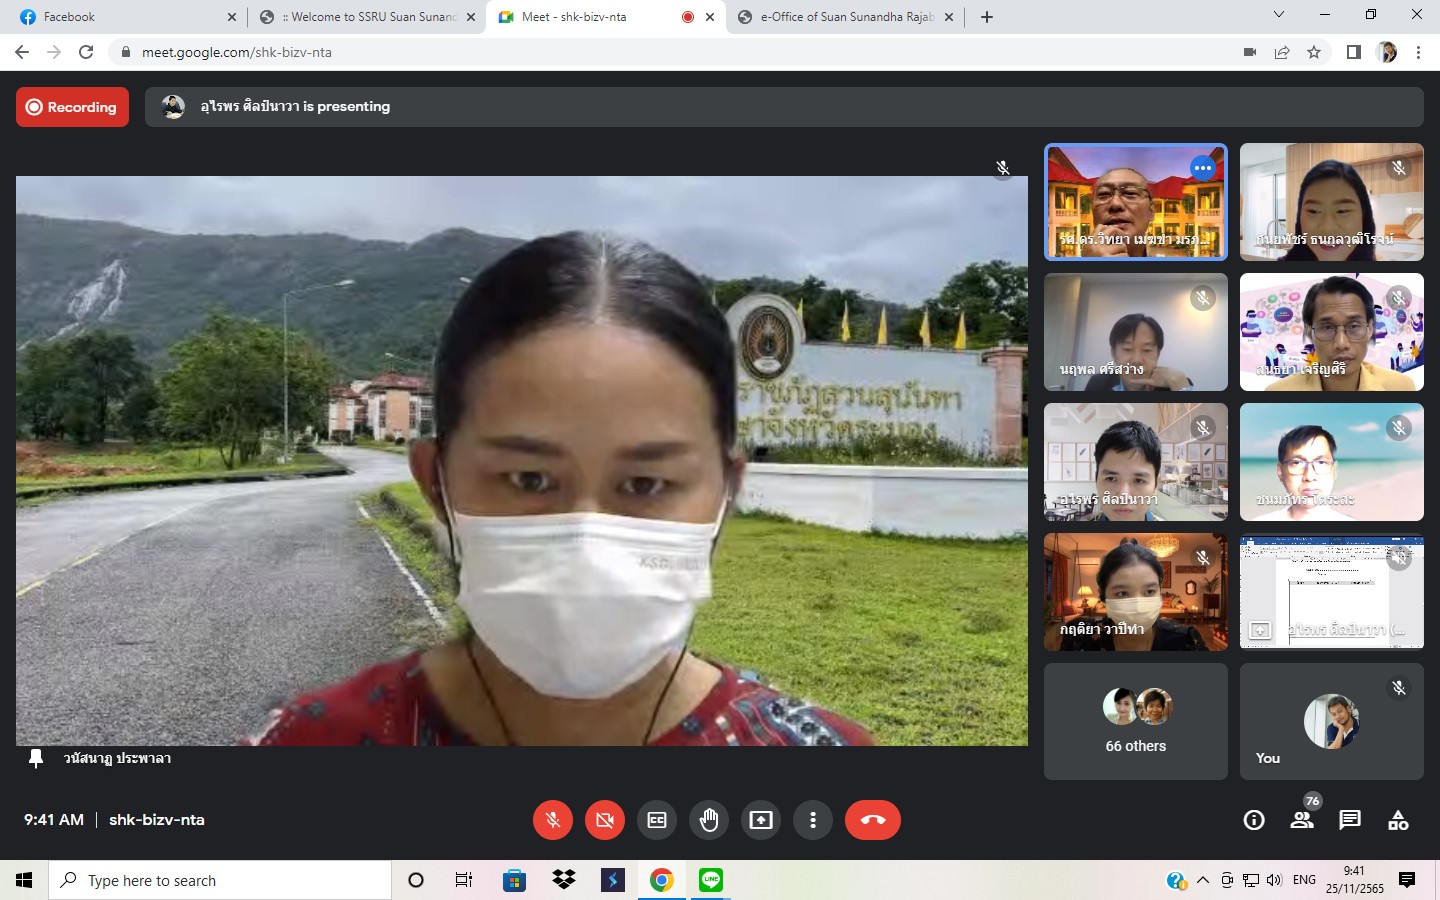Click the red Recording indicator button
This screenshot has height=900, width=1440.
[72, 107]
